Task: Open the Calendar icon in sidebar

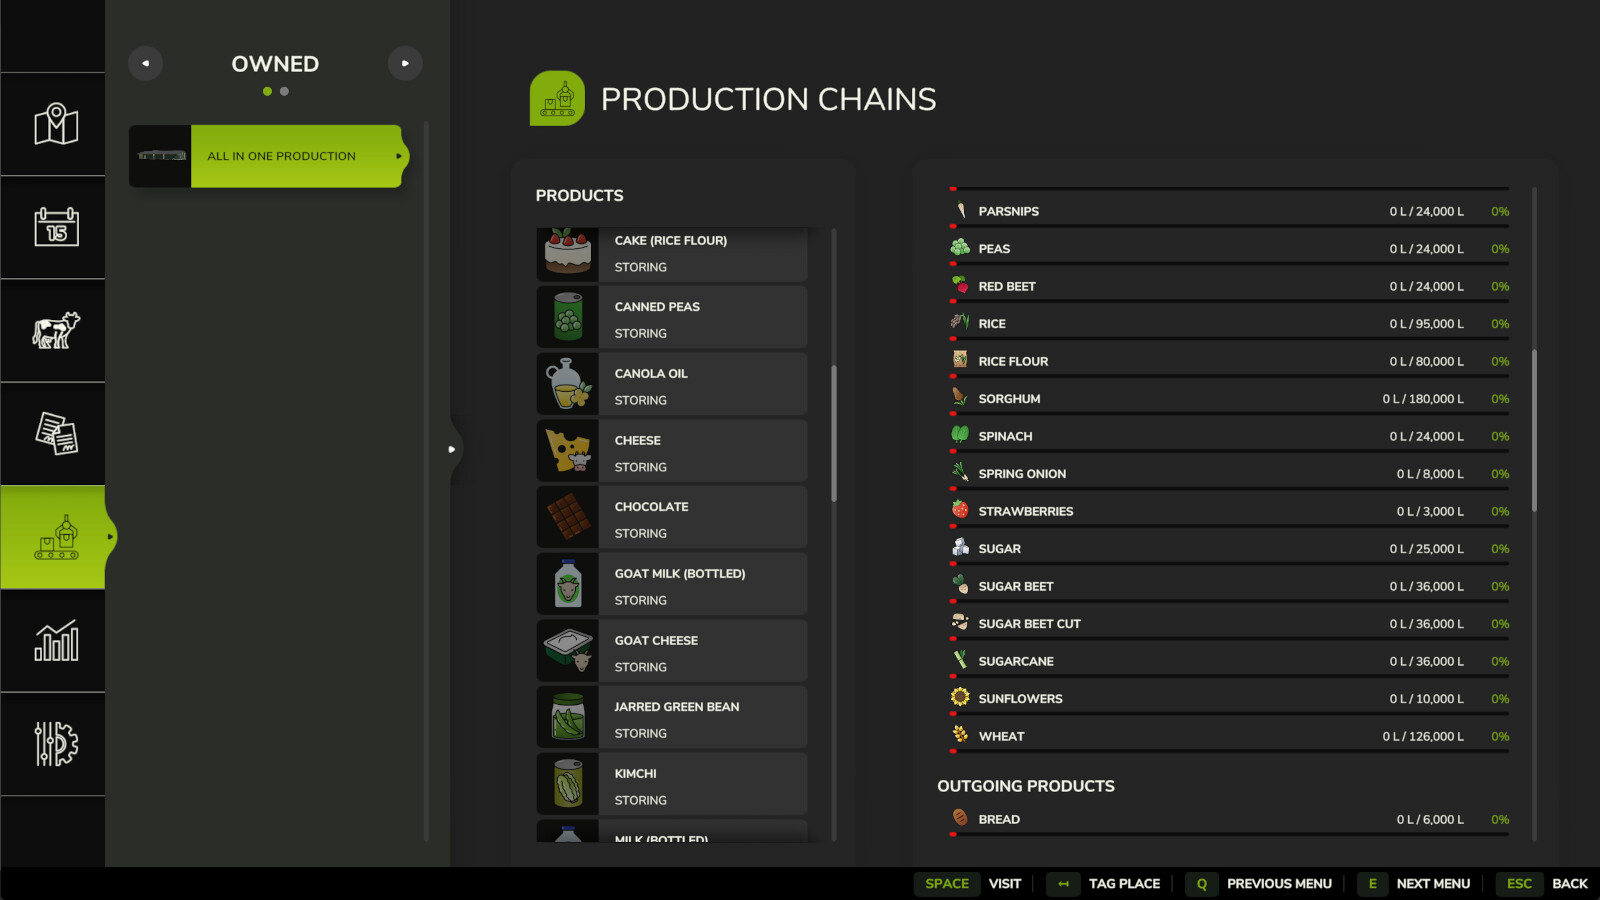Action: pyautogui.click(x=53, y=227)
